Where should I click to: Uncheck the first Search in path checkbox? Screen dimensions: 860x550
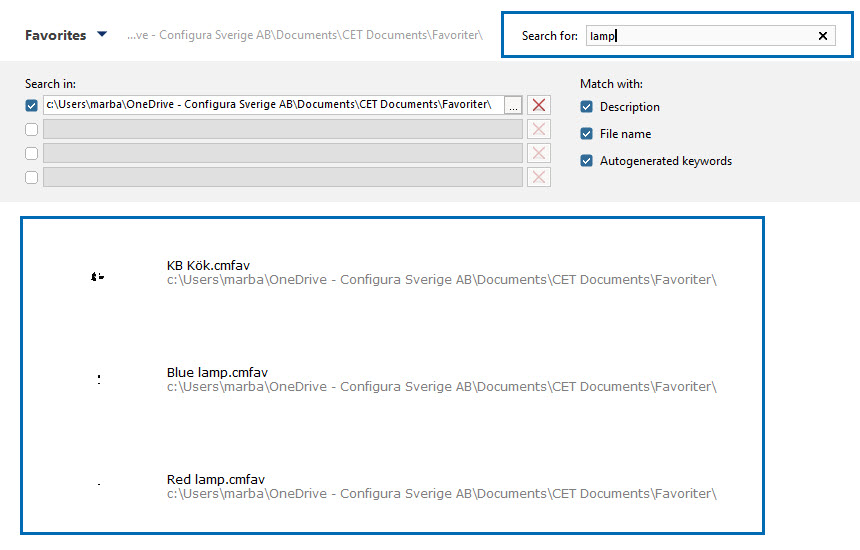pyautogui.click(x=31, y=105)
